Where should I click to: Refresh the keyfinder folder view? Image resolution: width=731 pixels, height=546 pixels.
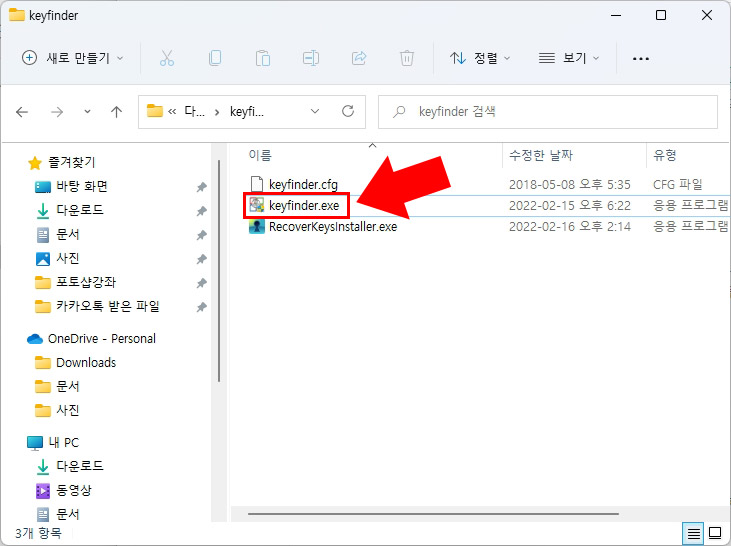tap(348, 111)
